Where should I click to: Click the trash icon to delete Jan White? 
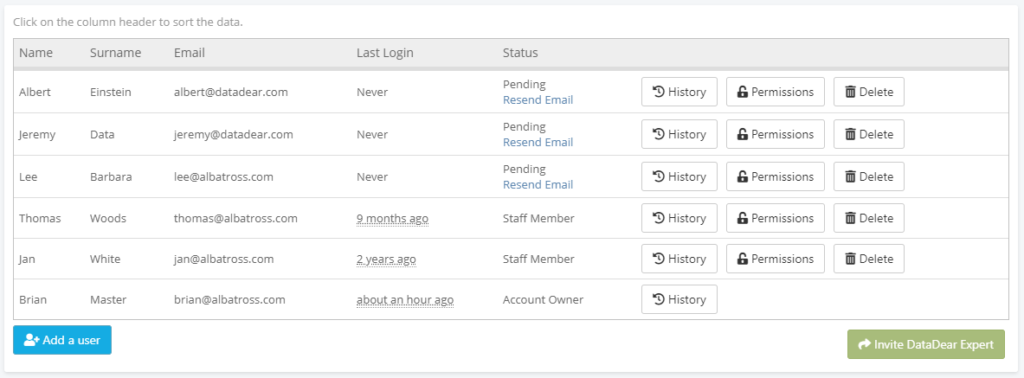tap(850, 259)
